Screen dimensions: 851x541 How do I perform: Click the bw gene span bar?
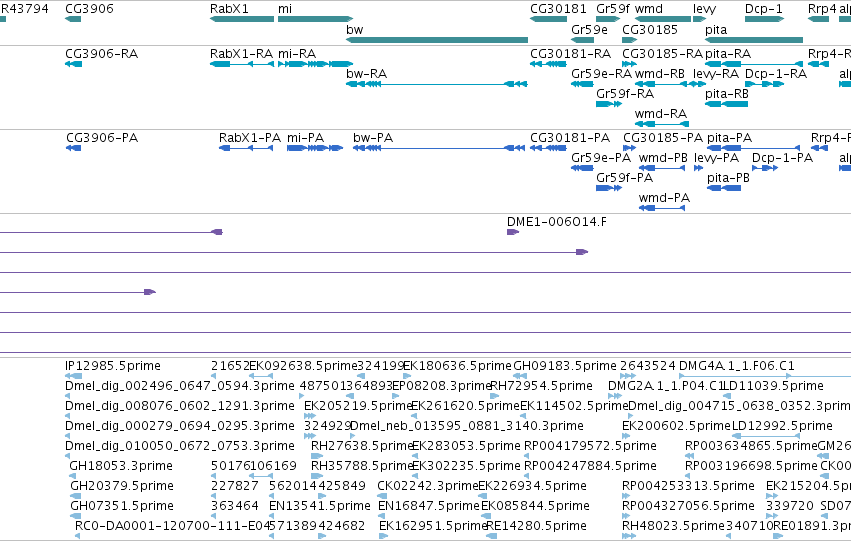(x=437, y=40)
